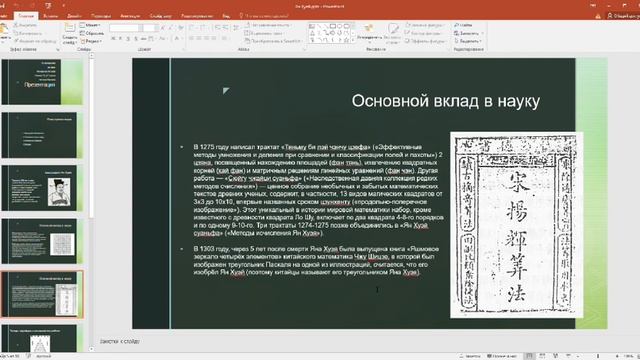
Task: Open the font name combo box
Action: [126, 28]
